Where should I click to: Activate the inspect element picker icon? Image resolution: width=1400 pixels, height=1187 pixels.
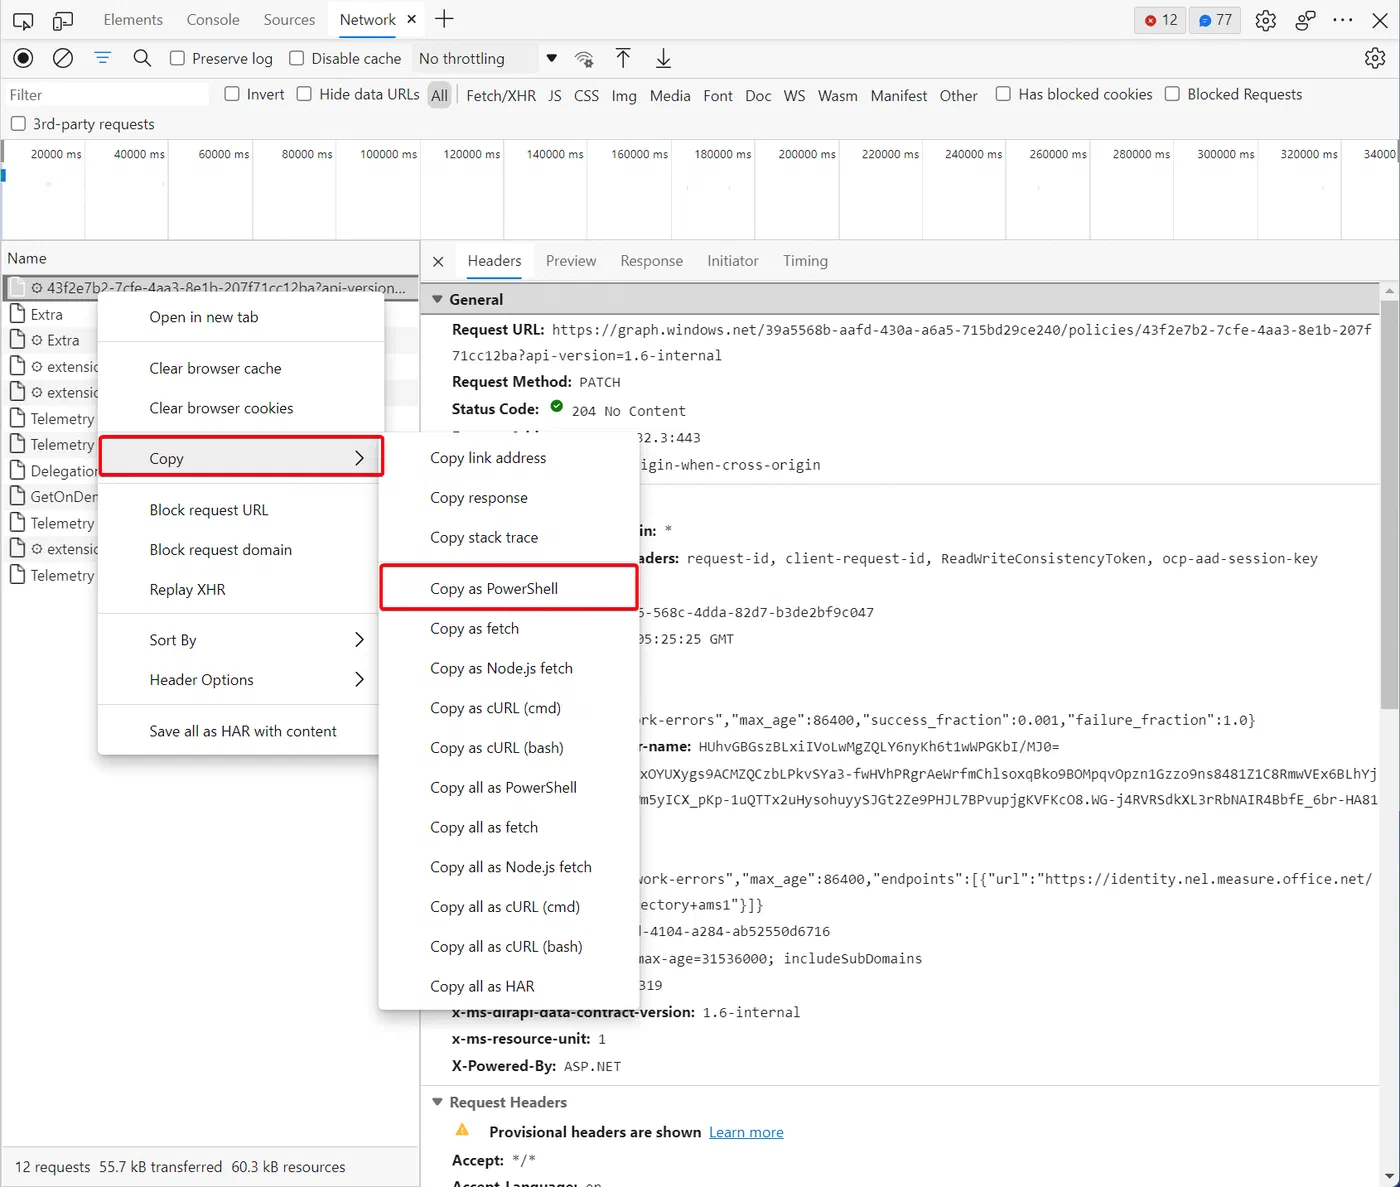coord(23,20)
